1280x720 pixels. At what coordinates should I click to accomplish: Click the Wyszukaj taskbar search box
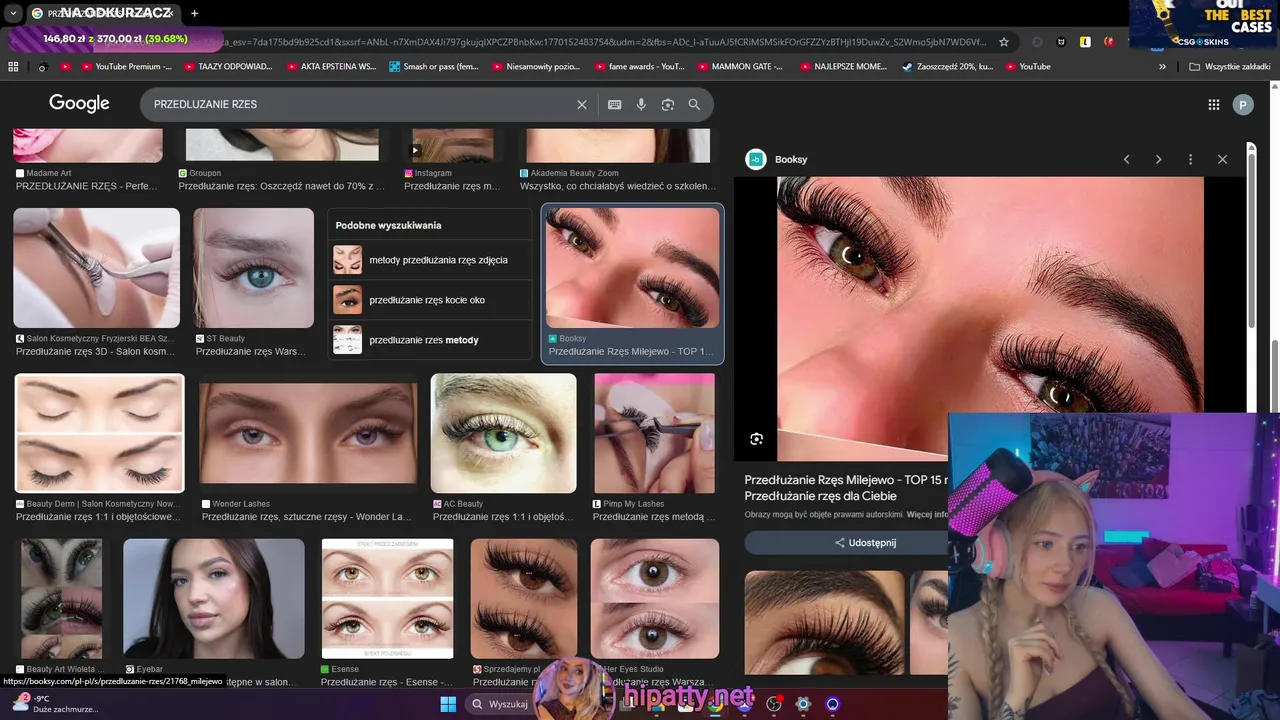click(500, 704)
